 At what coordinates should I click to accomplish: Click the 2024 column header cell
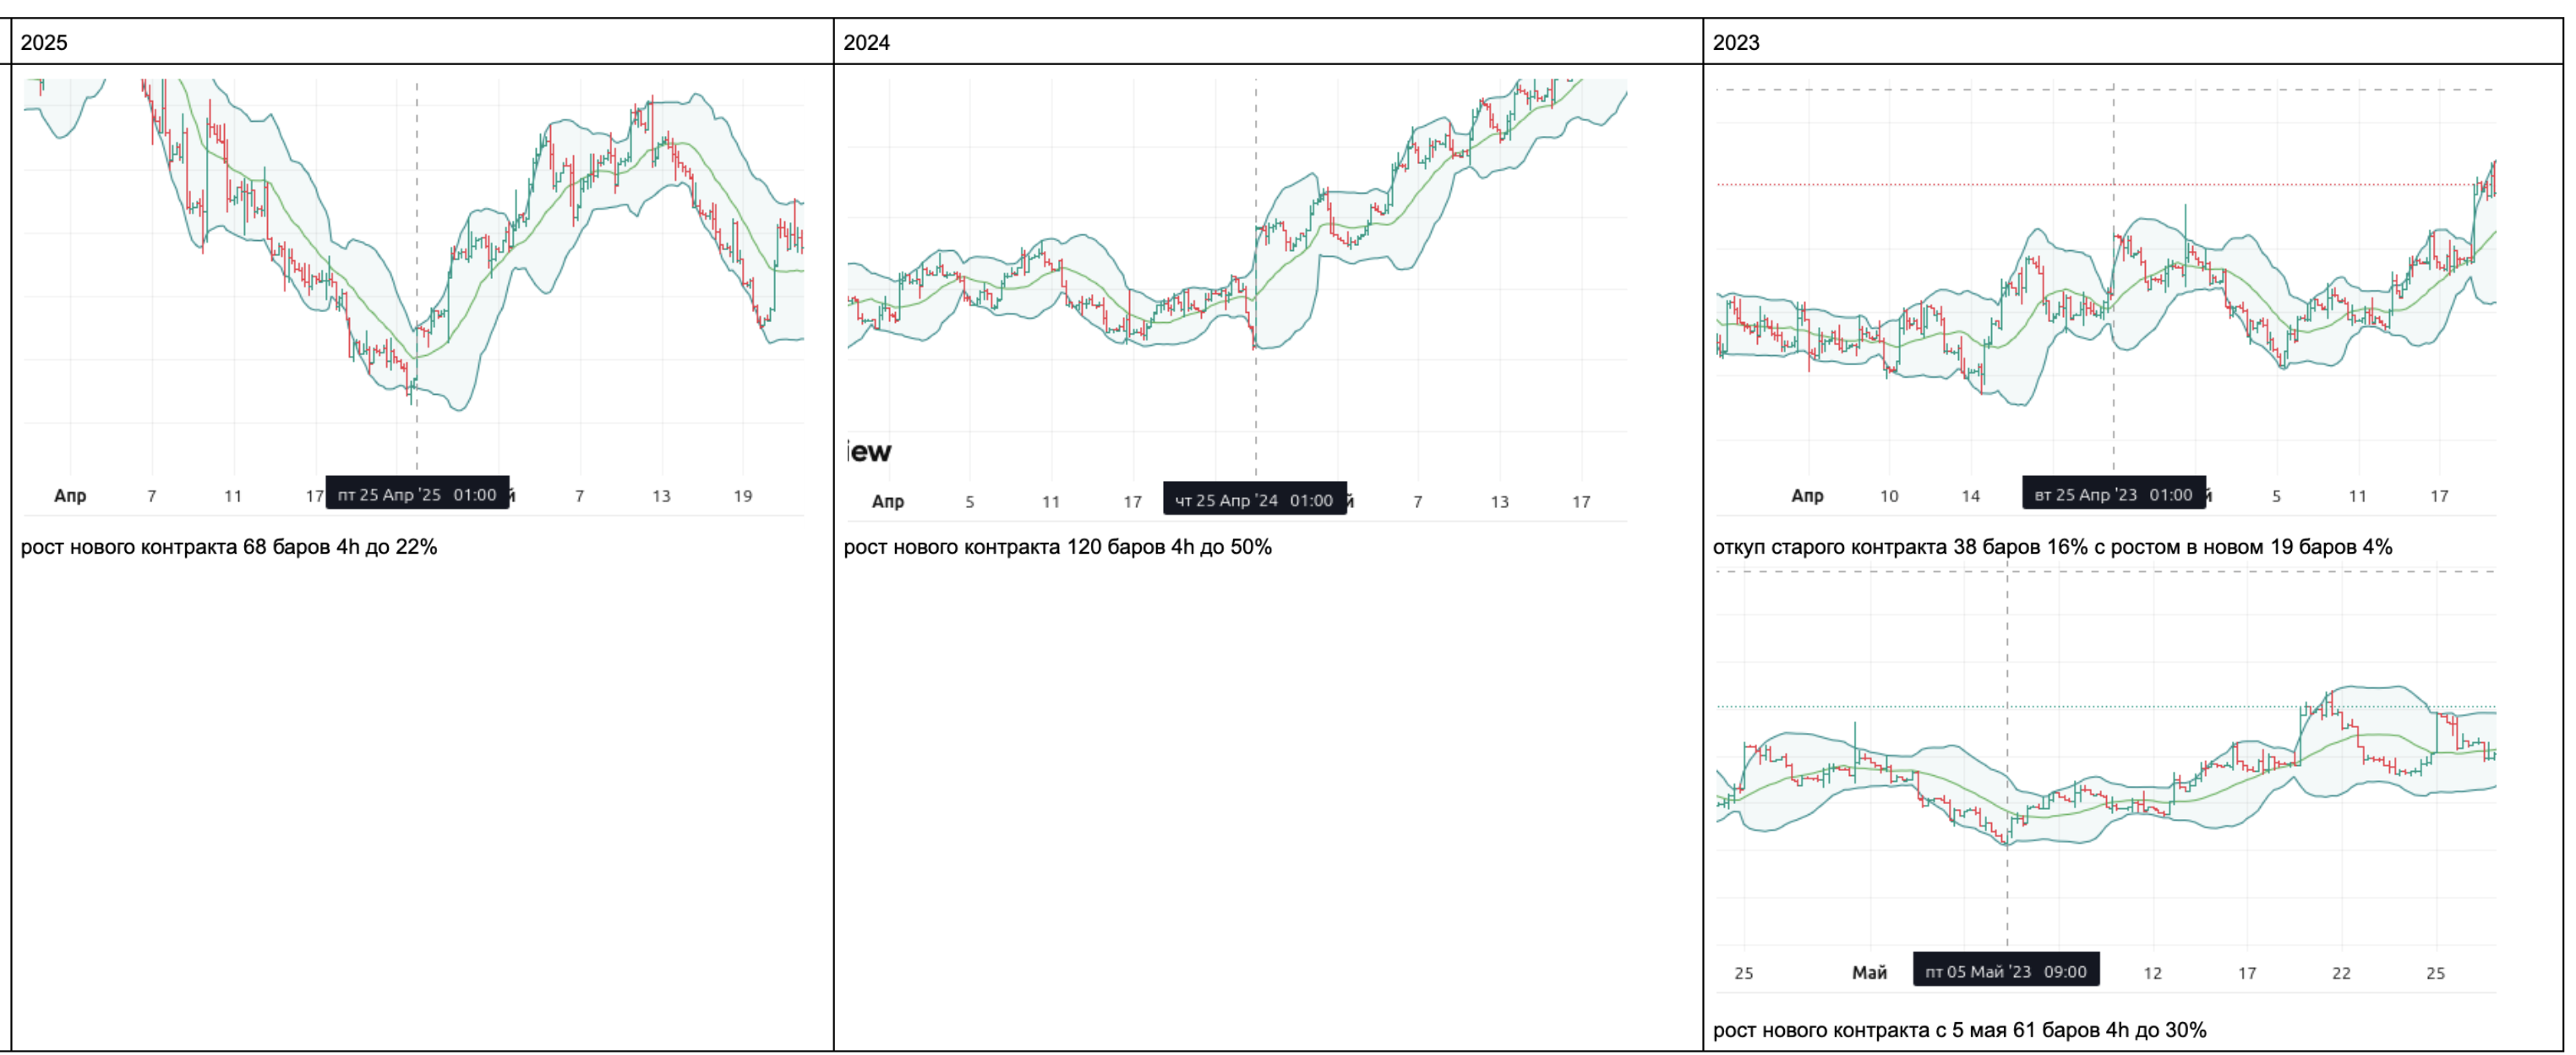point(1267,42)
